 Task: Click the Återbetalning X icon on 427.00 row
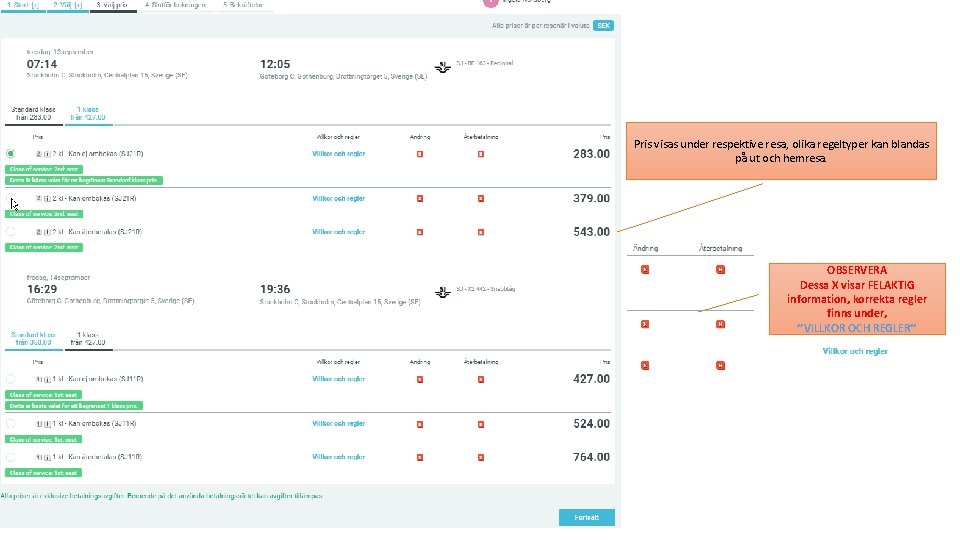click(481, 379)
